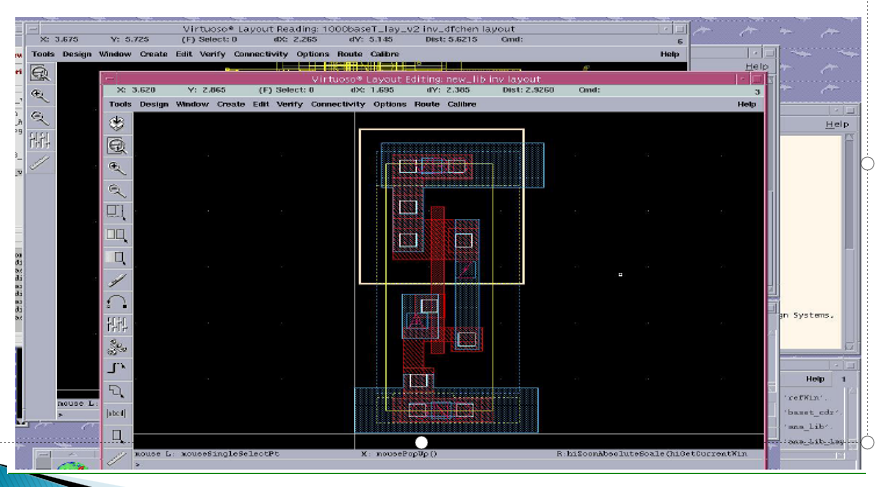875x487 pixels.
Task: Open Help menu in Layout Reading window
Action: 670,54
